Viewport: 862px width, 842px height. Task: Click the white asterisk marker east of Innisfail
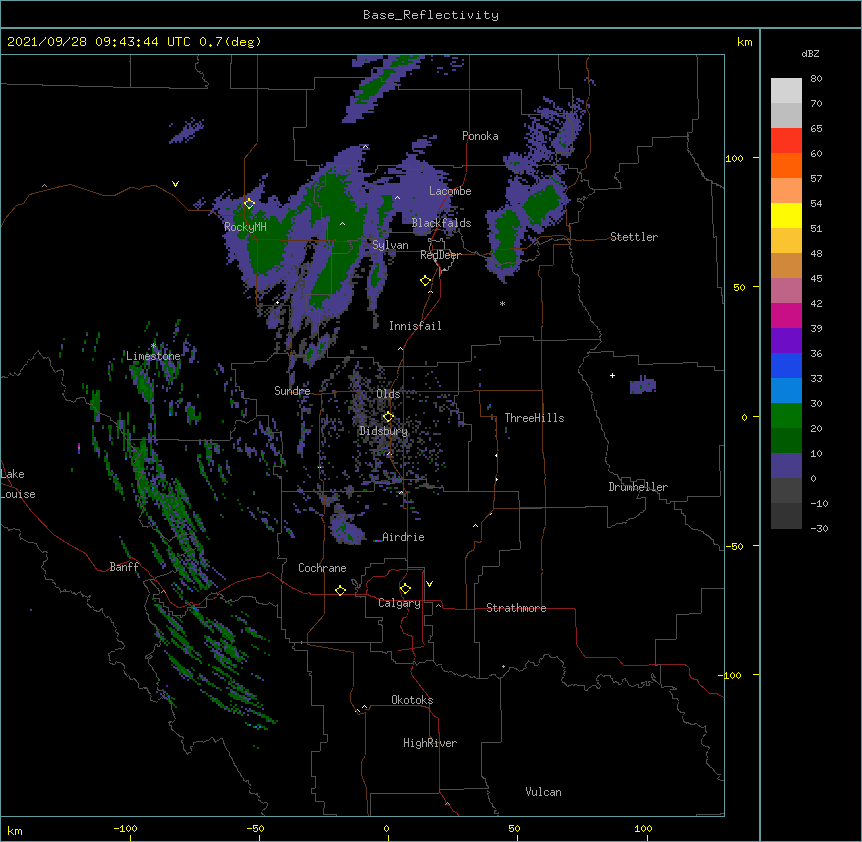[502, 303]
